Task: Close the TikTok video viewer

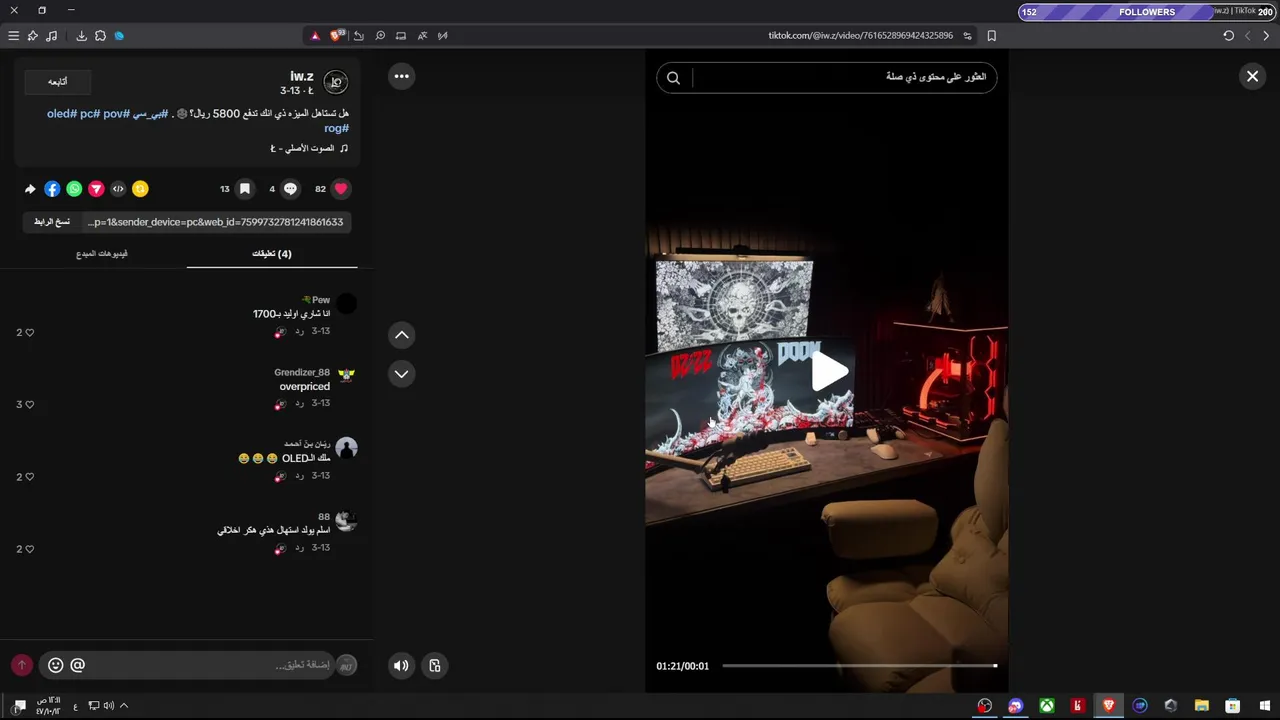Action: tap(1252, 76)
